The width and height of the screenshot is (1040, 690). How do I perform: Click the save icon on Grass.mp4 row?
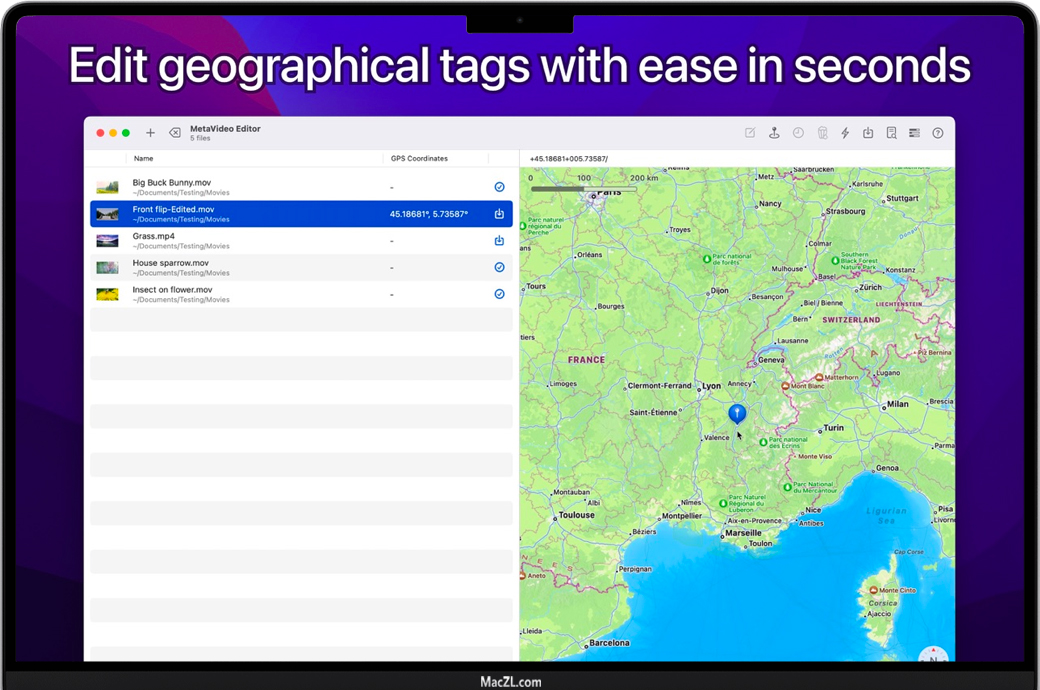(499, 241)
